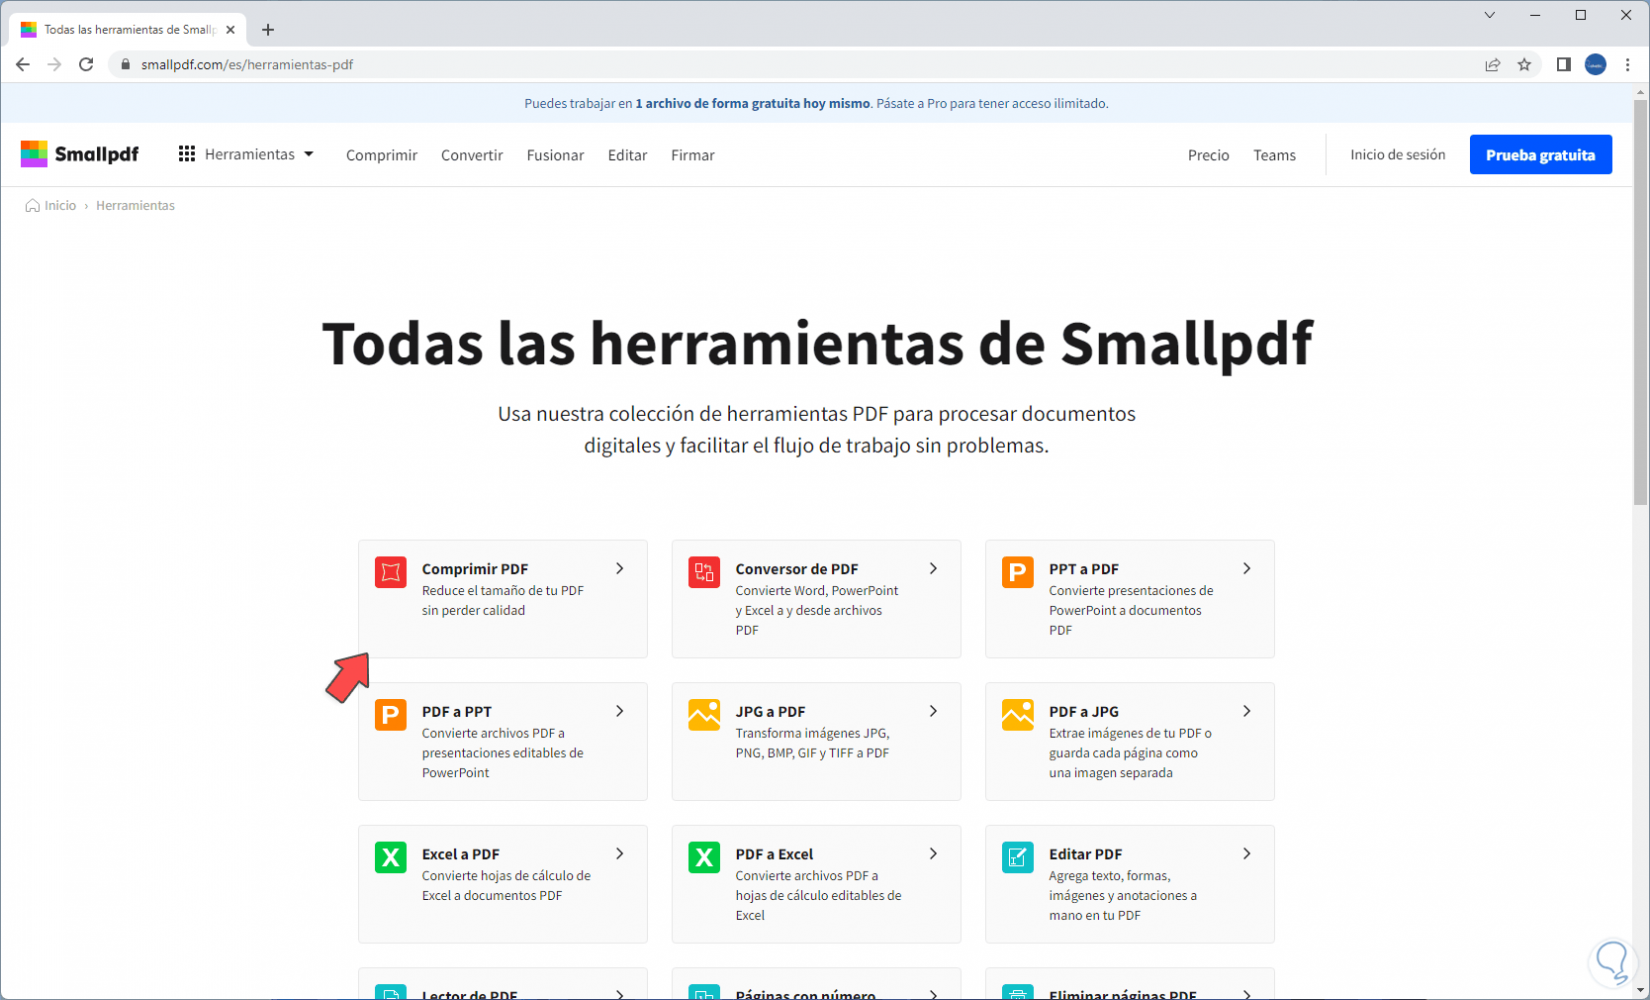Image resolution: width=1650 pixels, height=1000 pixels.
Task: View site security lock information
Action: [x=125, y=64]
